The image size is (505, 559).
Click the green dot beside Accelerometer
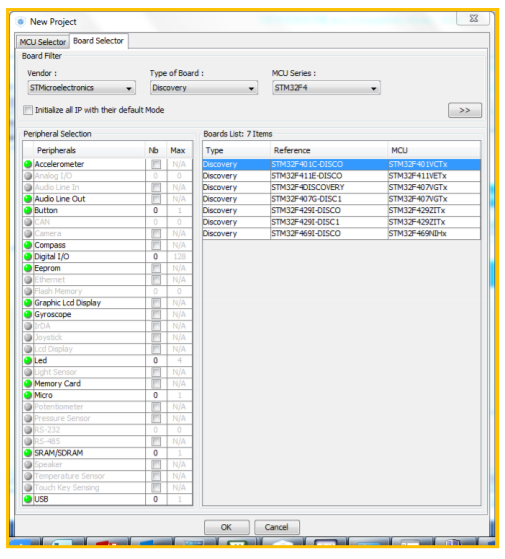click(28, 164)
